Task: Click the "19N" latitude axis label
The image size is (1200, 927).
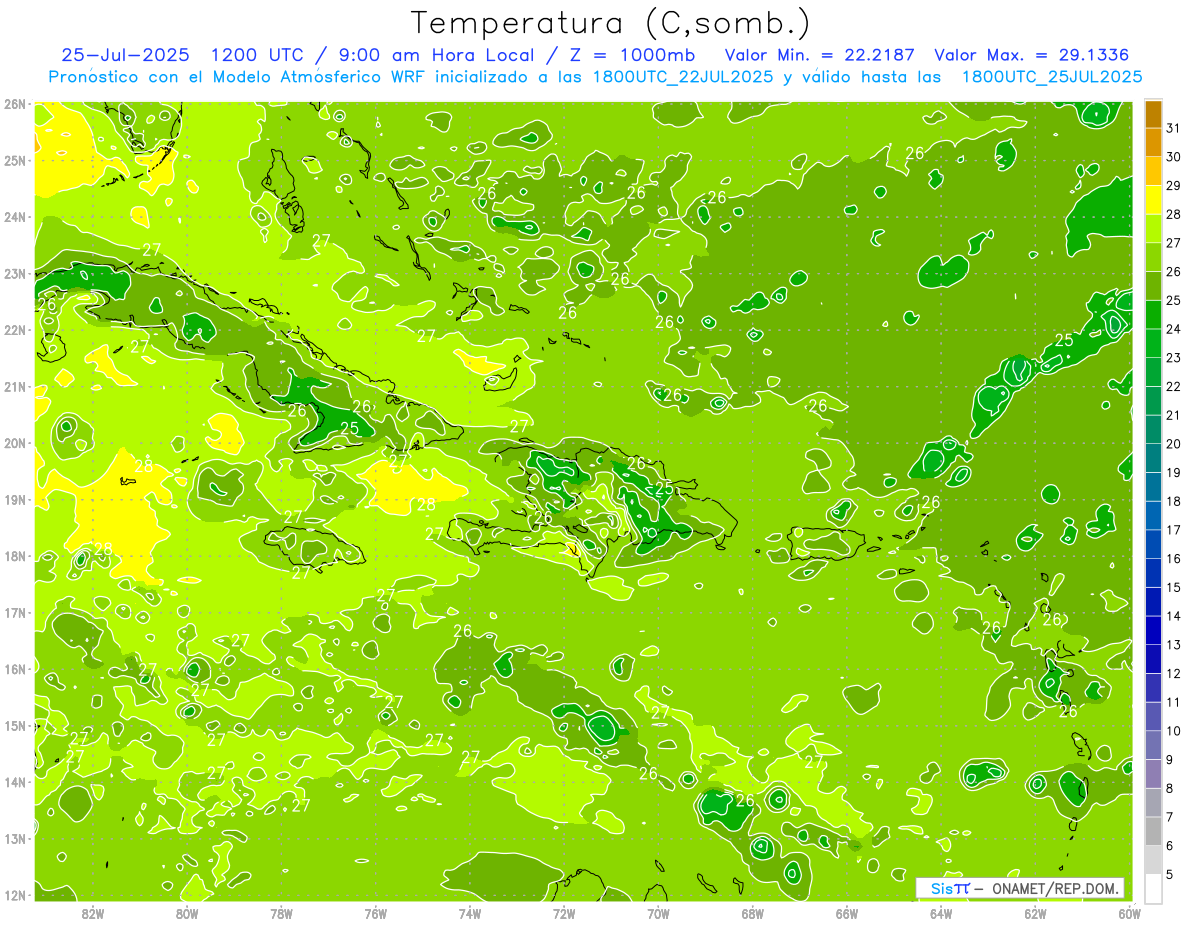Action: 14,500
